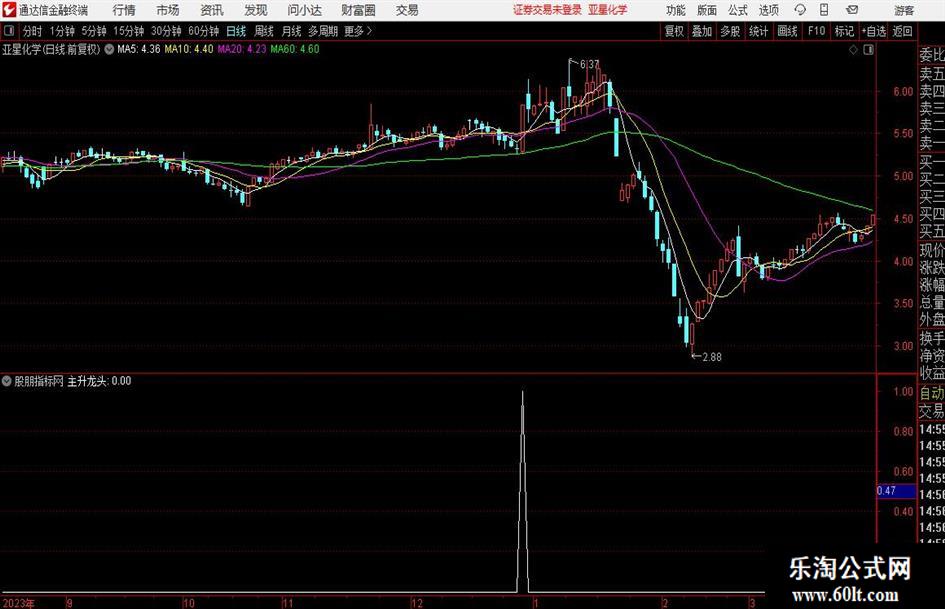The height and width of the screenshot is (609, 945).
Task: Switch to 60分钟 chart period
Action: pos(203,31)
